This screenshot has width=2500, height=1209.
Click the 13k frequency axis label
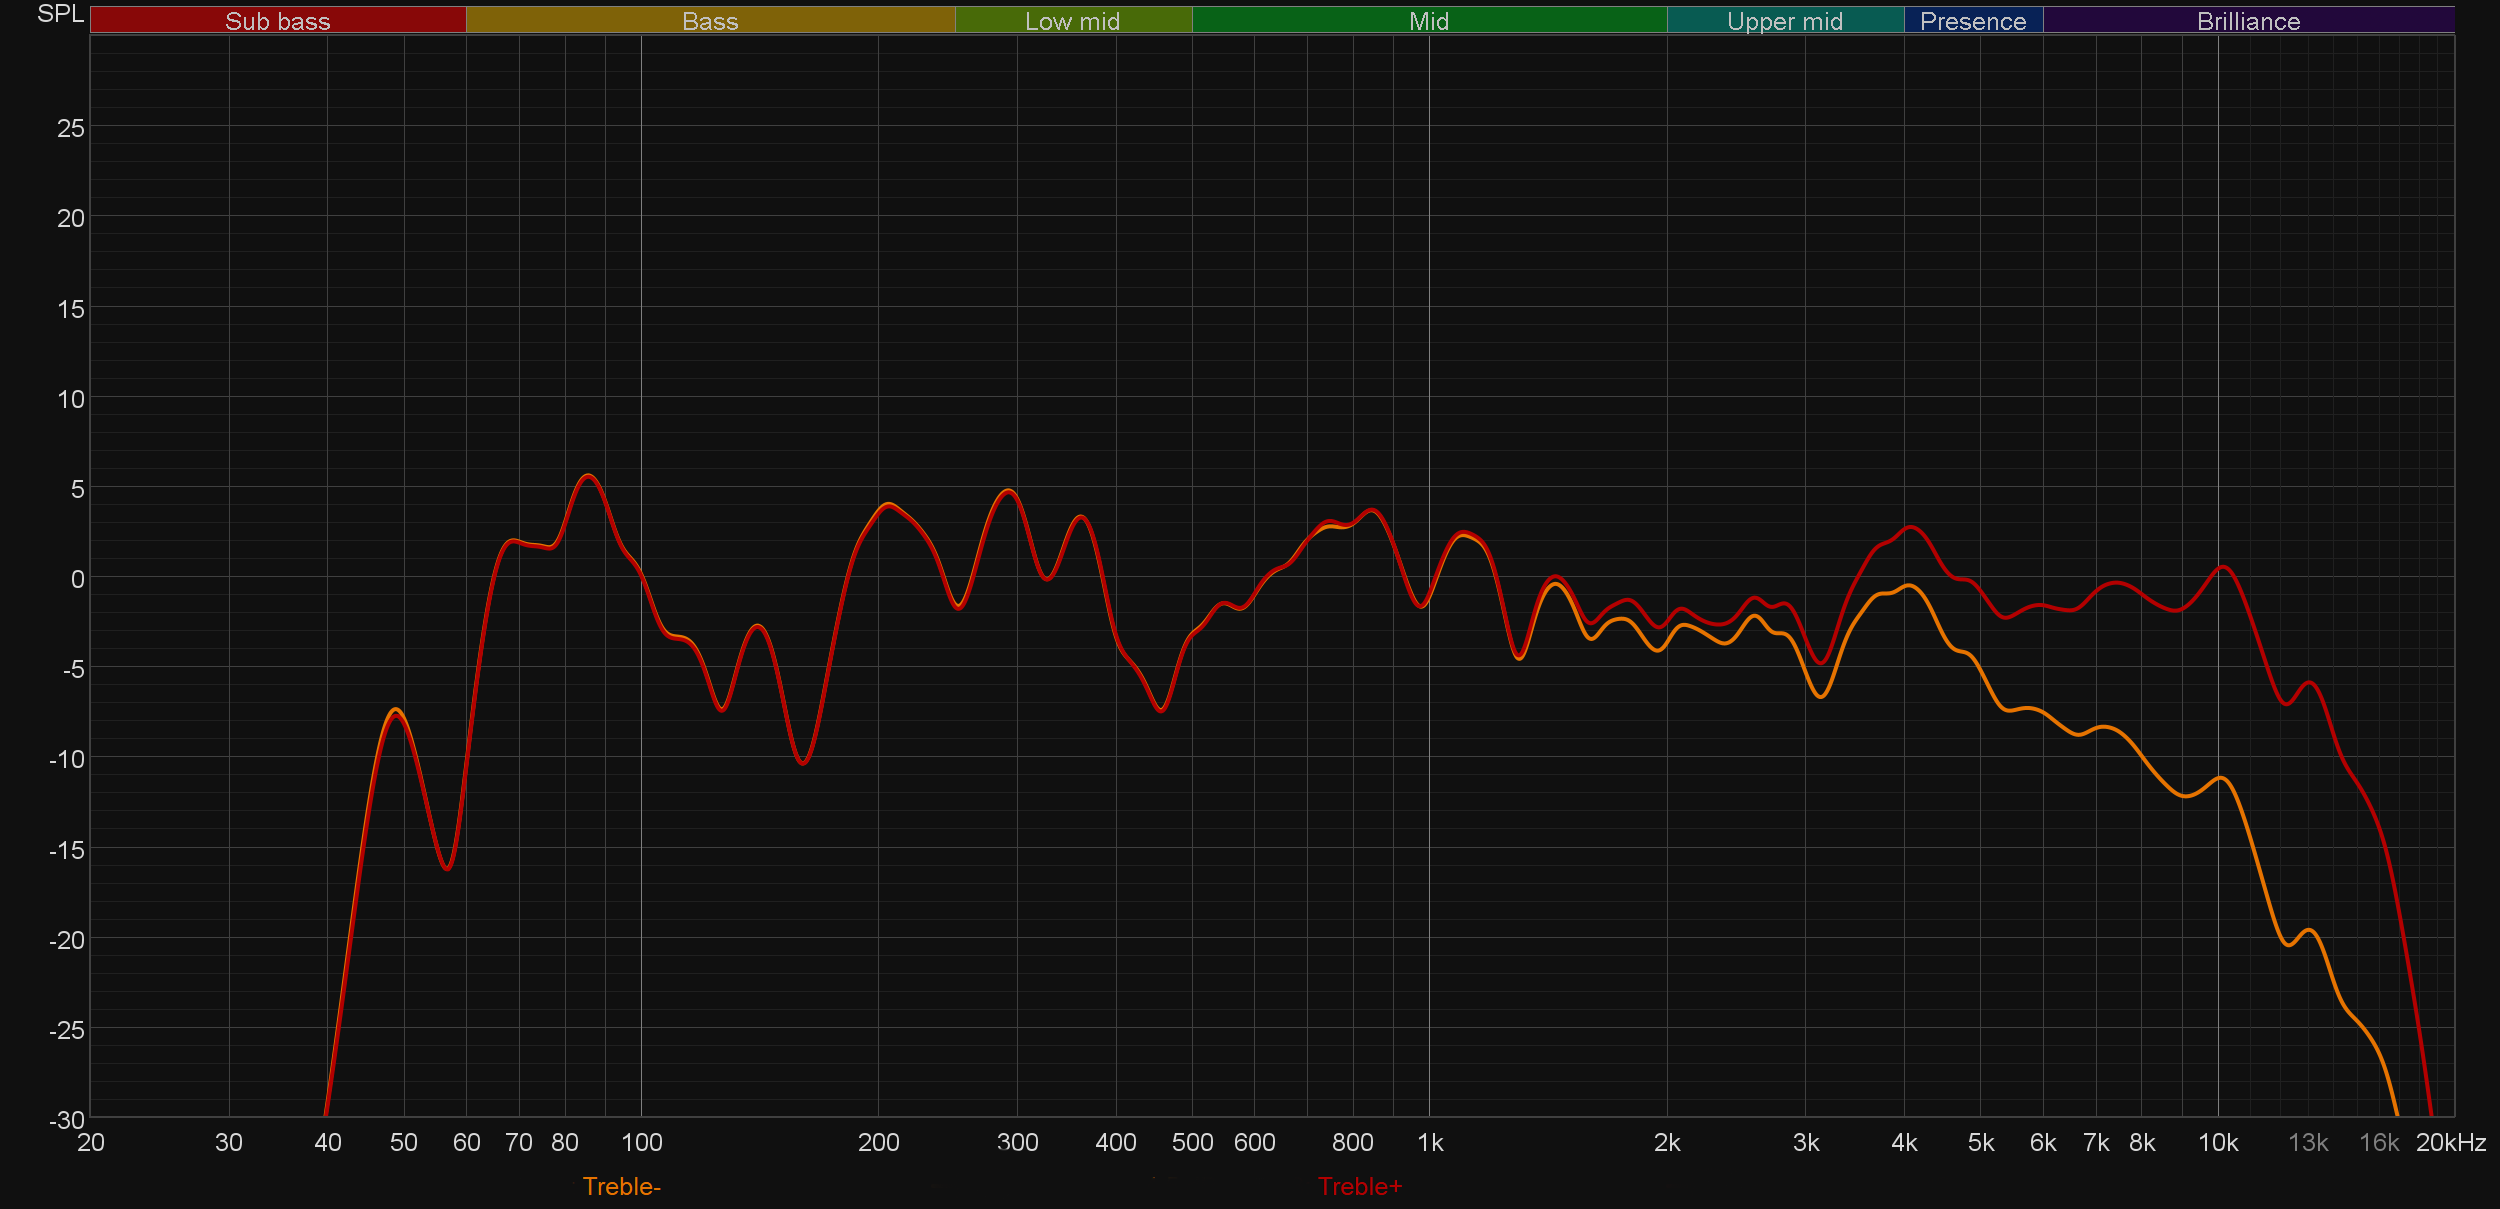pyautogui.click(x=2308, y=1142)
